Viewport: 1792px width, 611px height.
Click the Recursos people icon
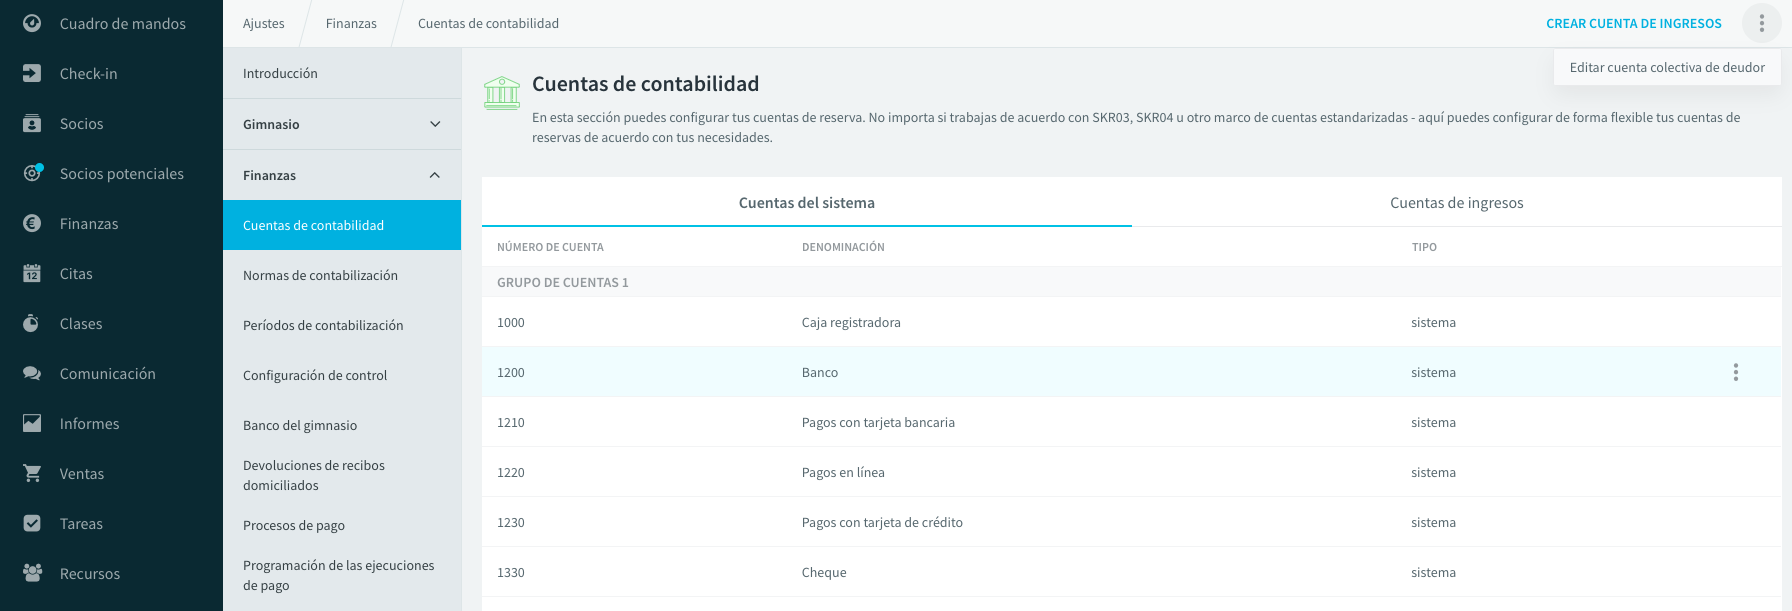[32, 573]
